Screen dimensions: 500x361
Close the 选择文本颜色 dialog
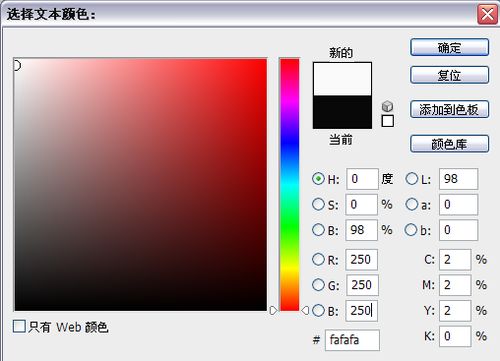(x=487, y=15)
